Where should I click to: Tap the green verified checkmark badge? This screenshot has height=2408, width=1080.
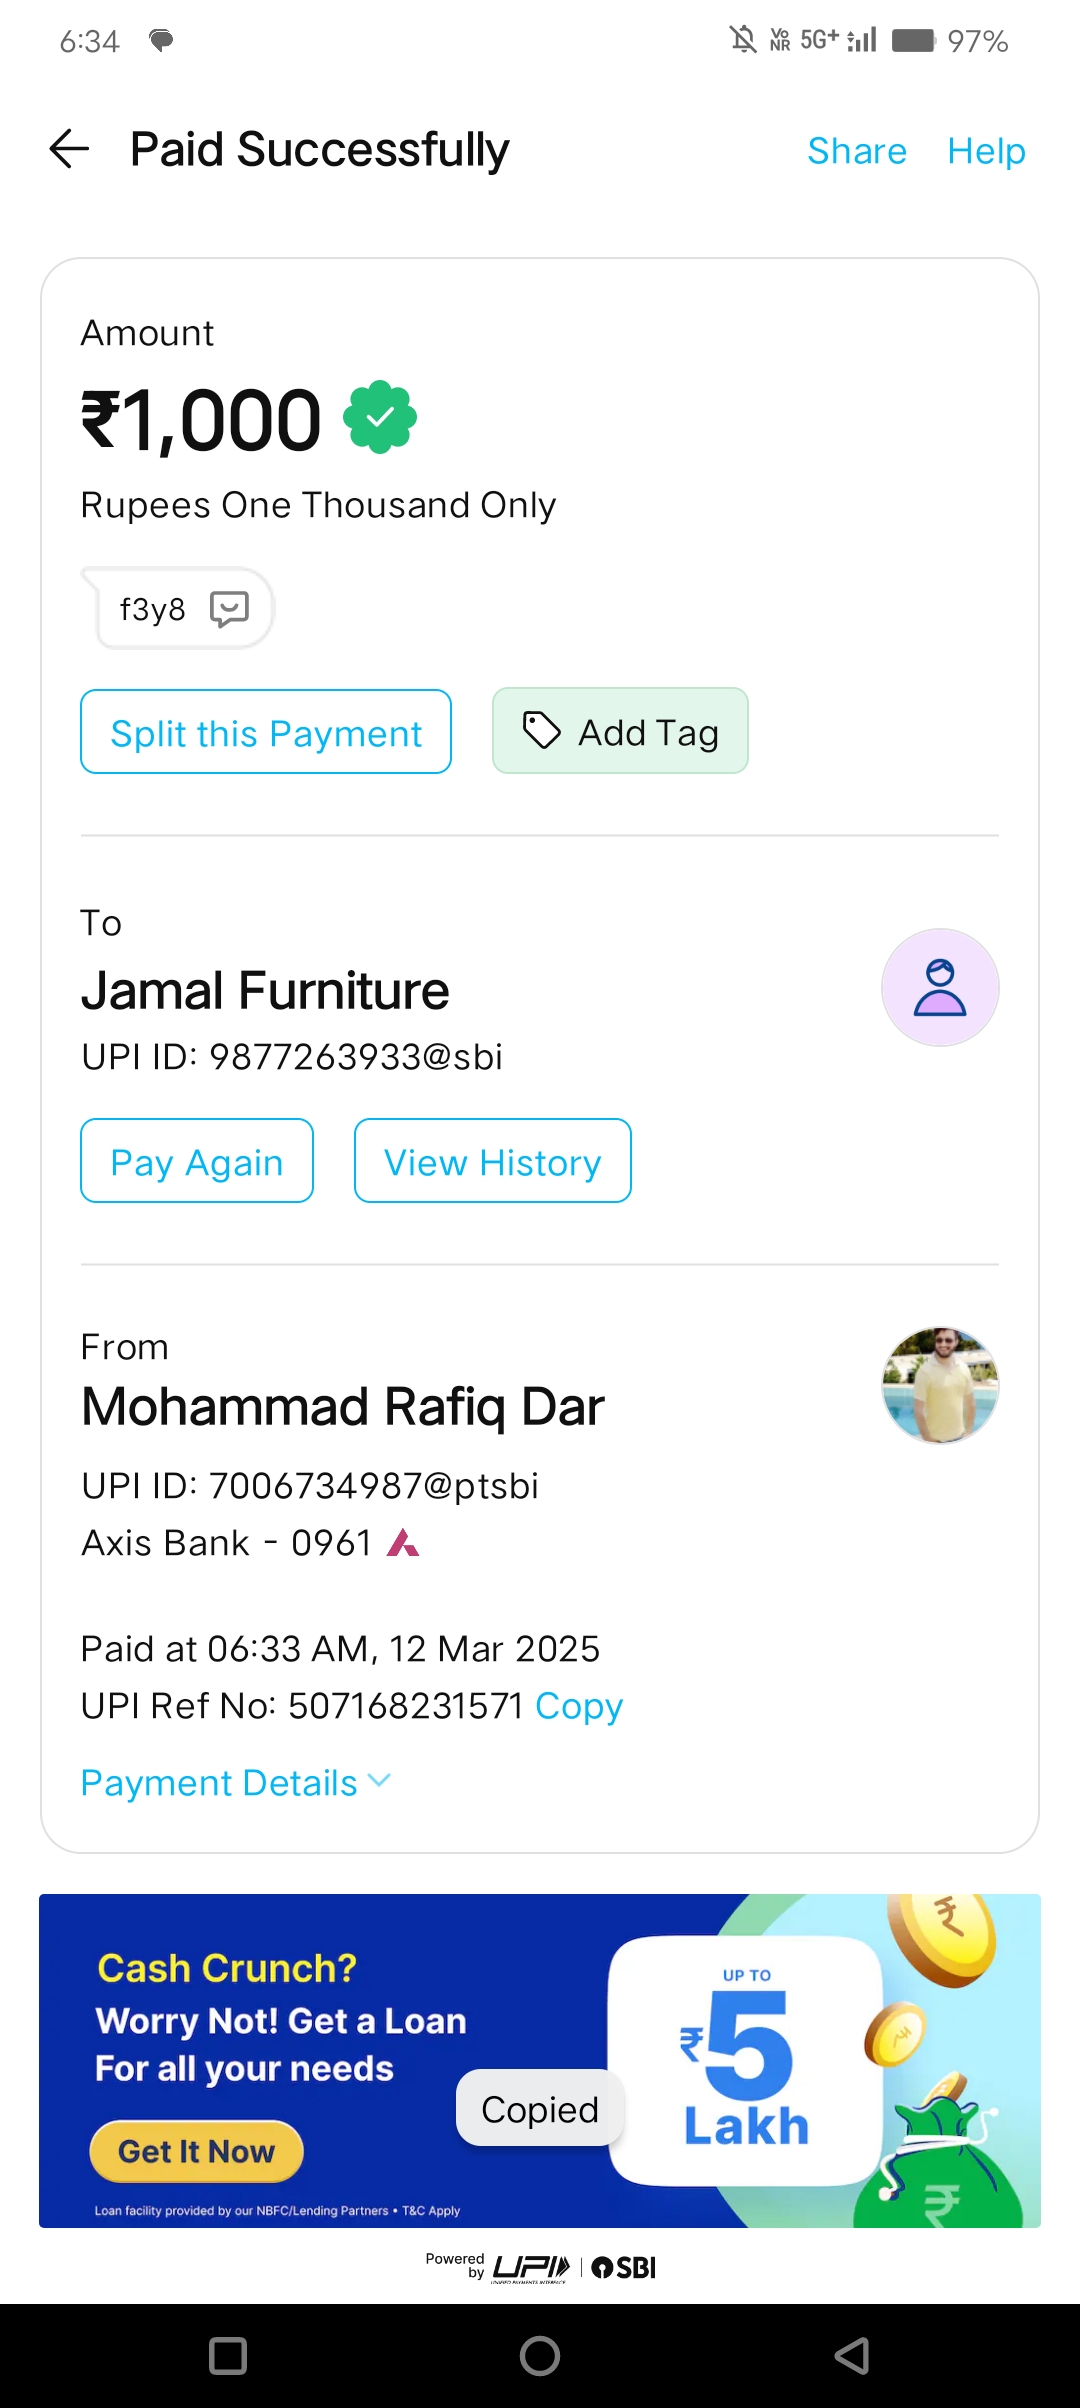coord(380,418)
